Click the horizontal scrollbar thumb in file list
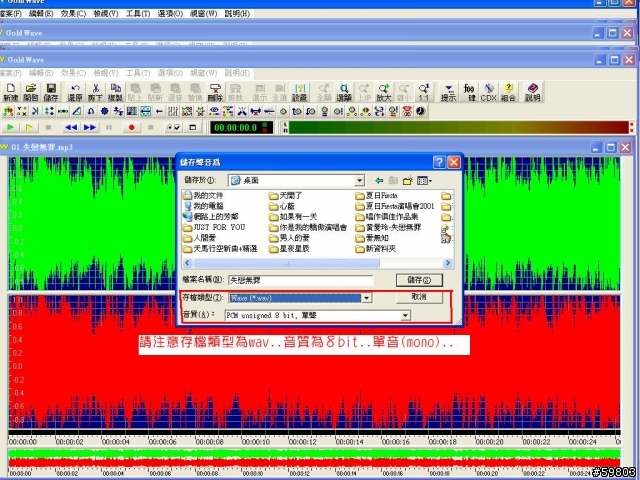The image size is (640, 480). coord(286,263)
